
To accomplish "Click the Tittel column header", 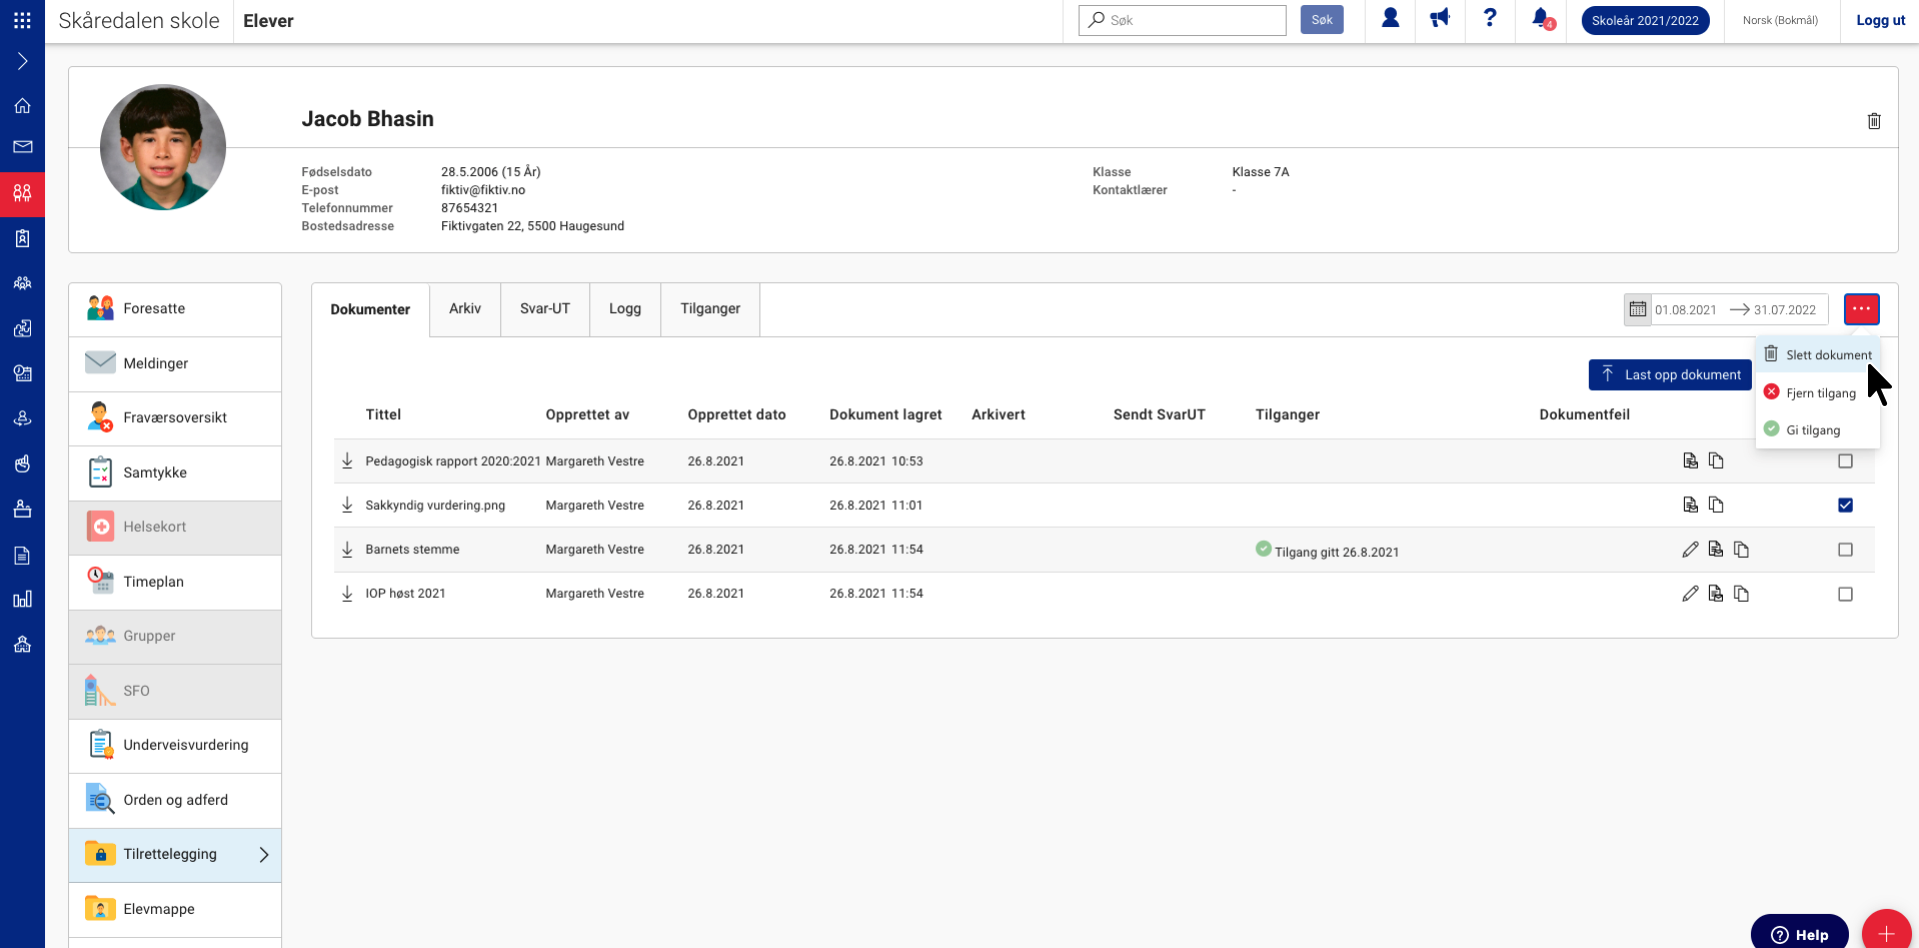I will point(383,414).
